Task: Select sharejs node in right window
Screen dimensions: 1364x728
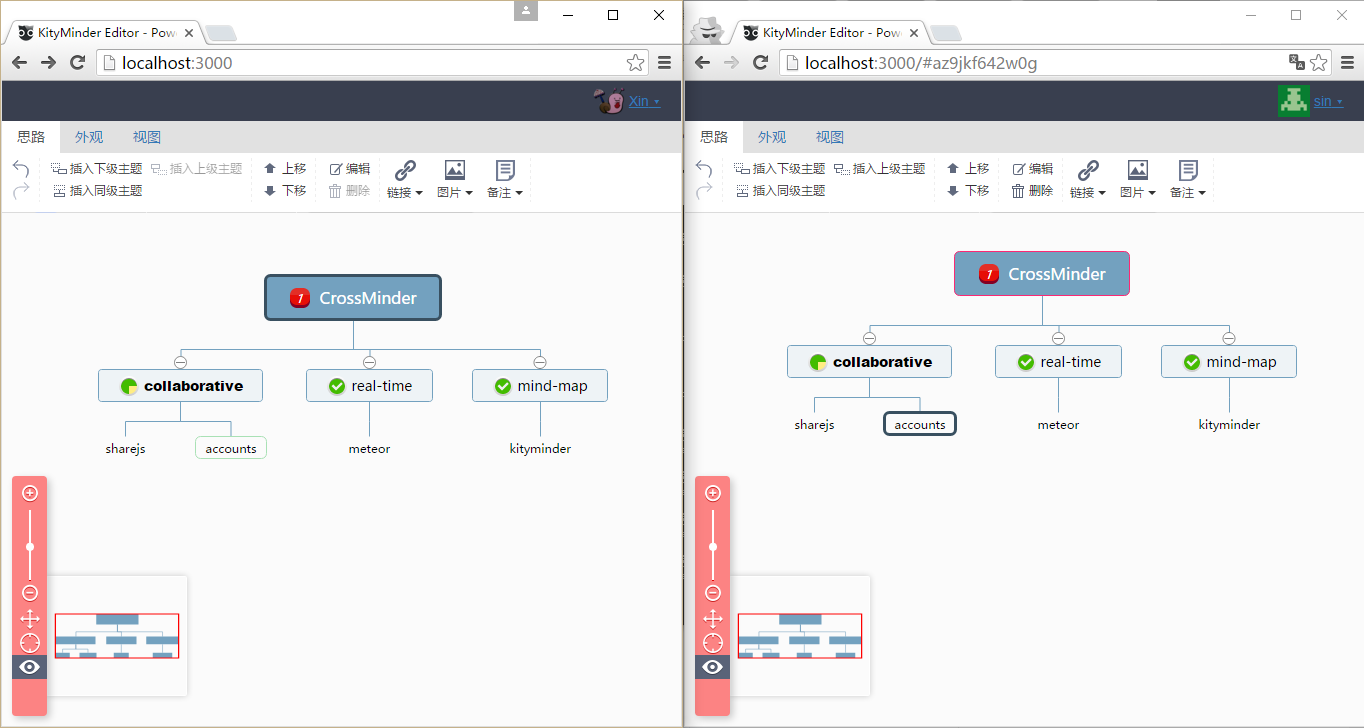Action: click(x=814, y=425)
